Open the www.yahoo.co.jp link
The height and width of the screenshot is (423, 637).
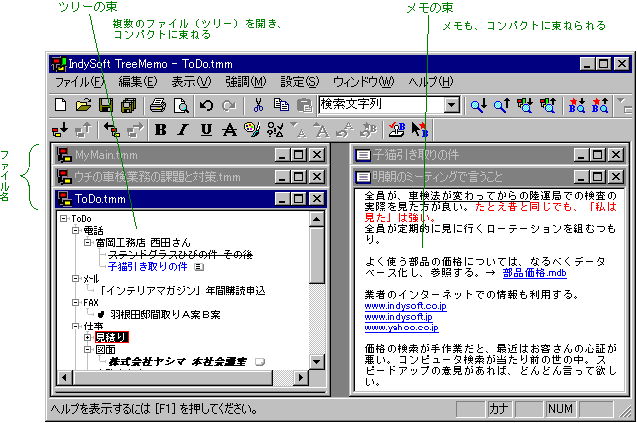coord(401,328)
